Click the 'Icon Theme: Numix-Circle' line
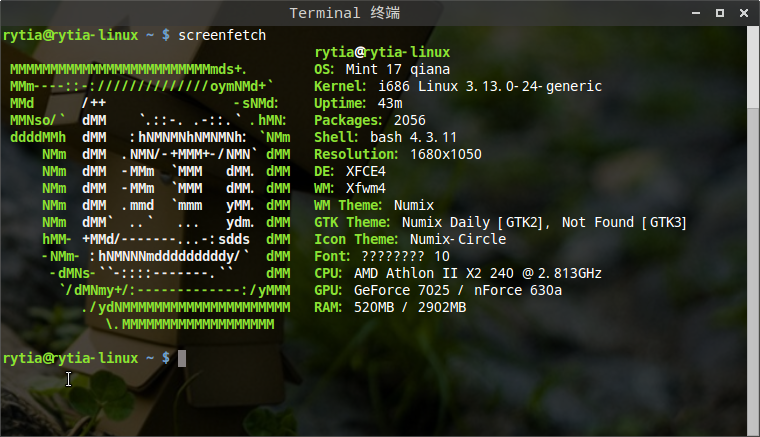Image resolution: width=760 pixels, height=437 pixels. click(x=410, y=239)
